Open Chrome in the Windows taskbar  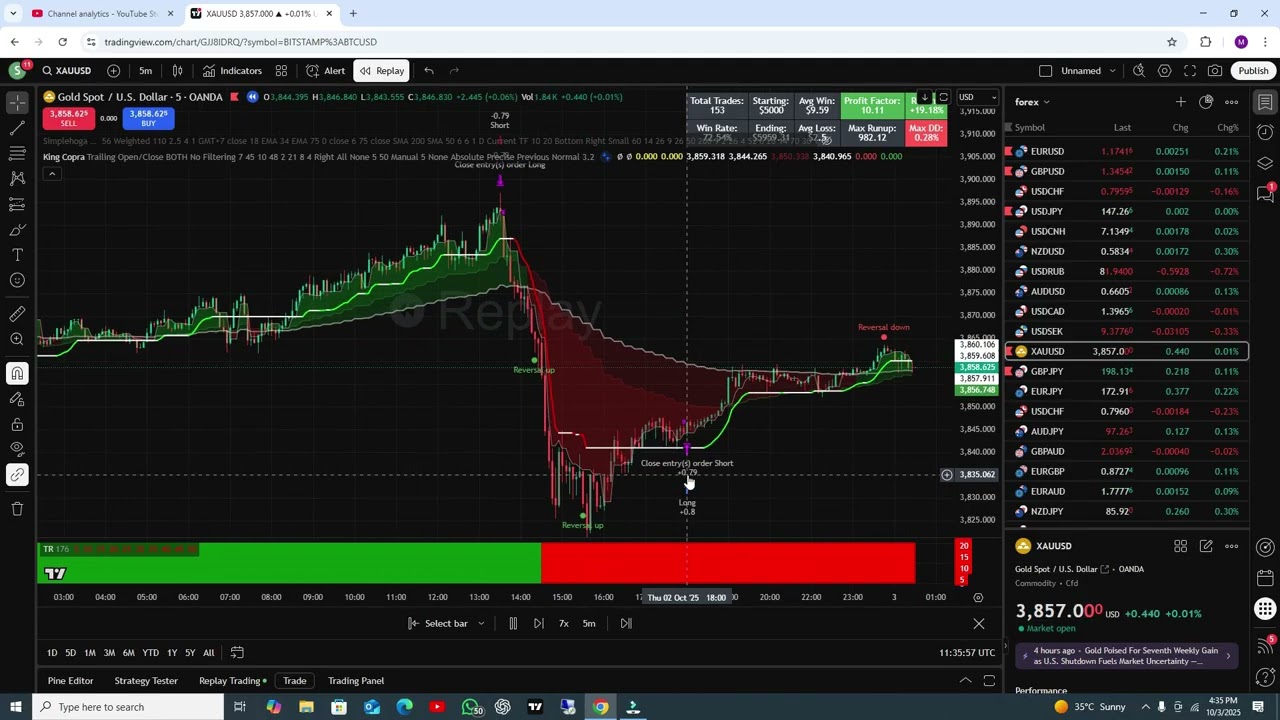(600, 707)
